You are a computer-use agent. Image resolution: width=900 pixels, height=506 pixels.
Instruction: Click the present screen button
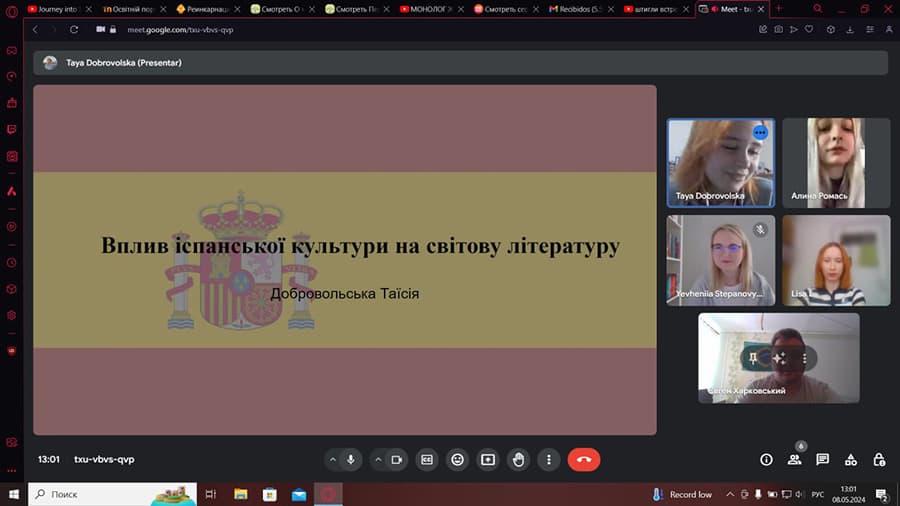tap(488, 460)
